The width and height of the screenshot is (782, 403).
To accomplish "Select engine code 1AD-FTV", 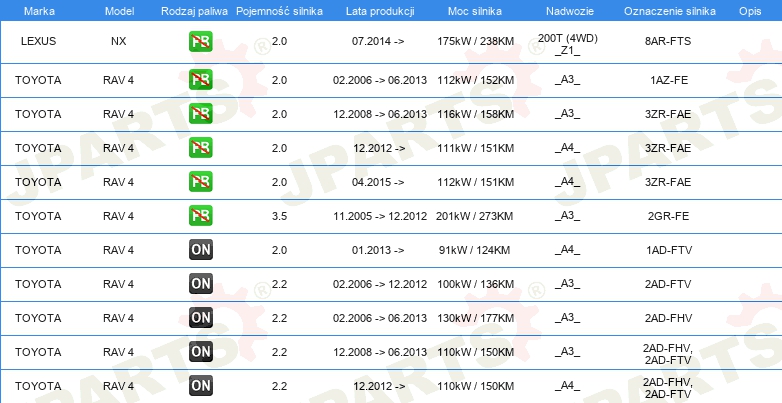I will point(669,250).
